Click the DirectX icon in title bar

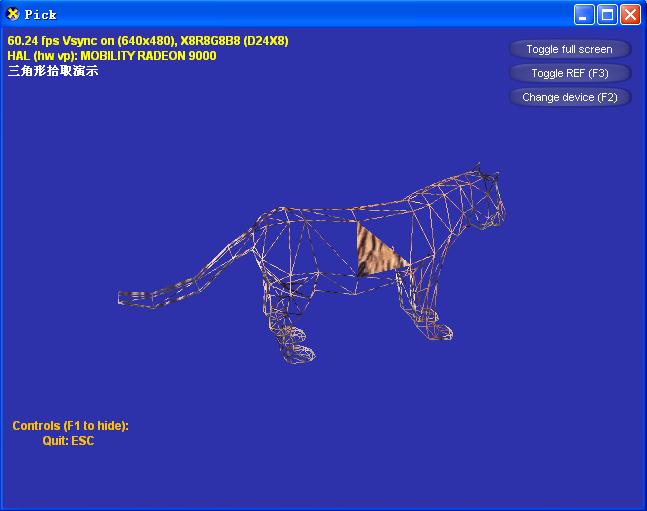coord(13,14)
